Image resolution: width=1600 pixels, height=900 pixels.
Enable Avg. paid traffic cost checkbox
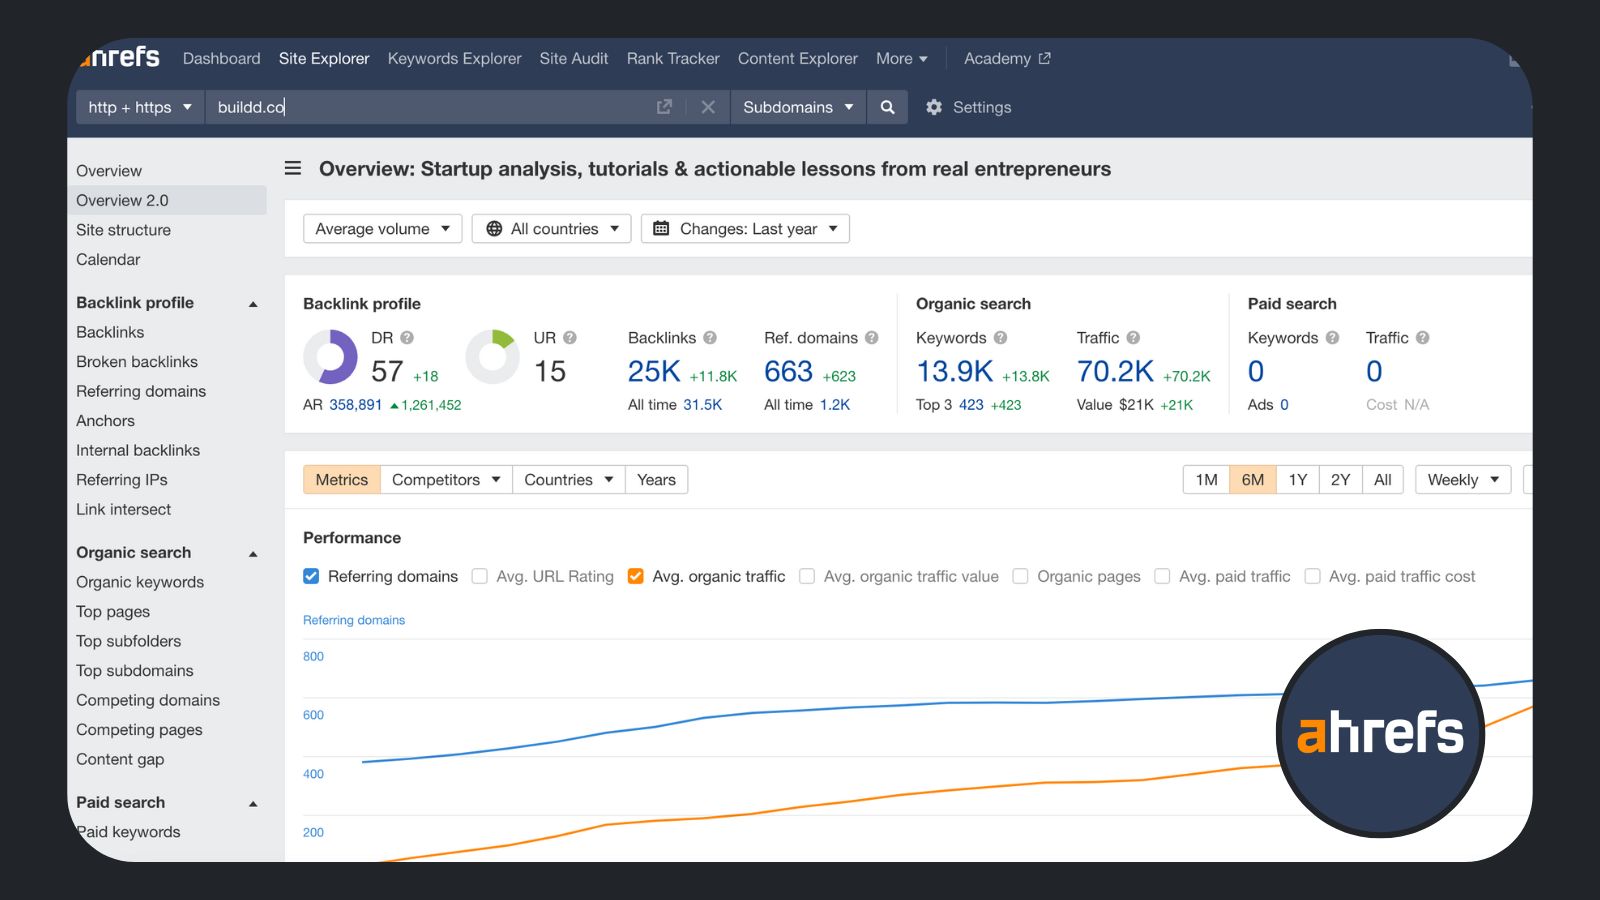pos(1312,576)
